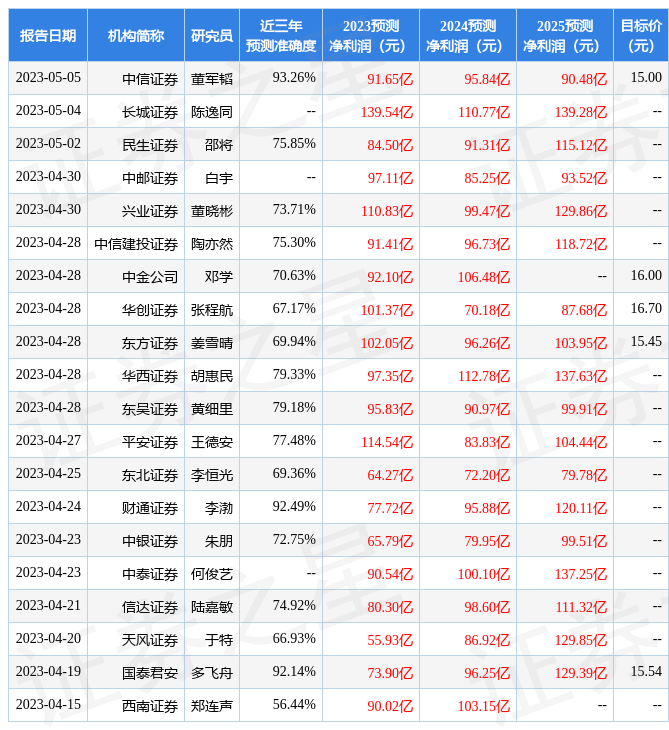Click researcher name 白宇
669x730 pixels.
point(219,178)
